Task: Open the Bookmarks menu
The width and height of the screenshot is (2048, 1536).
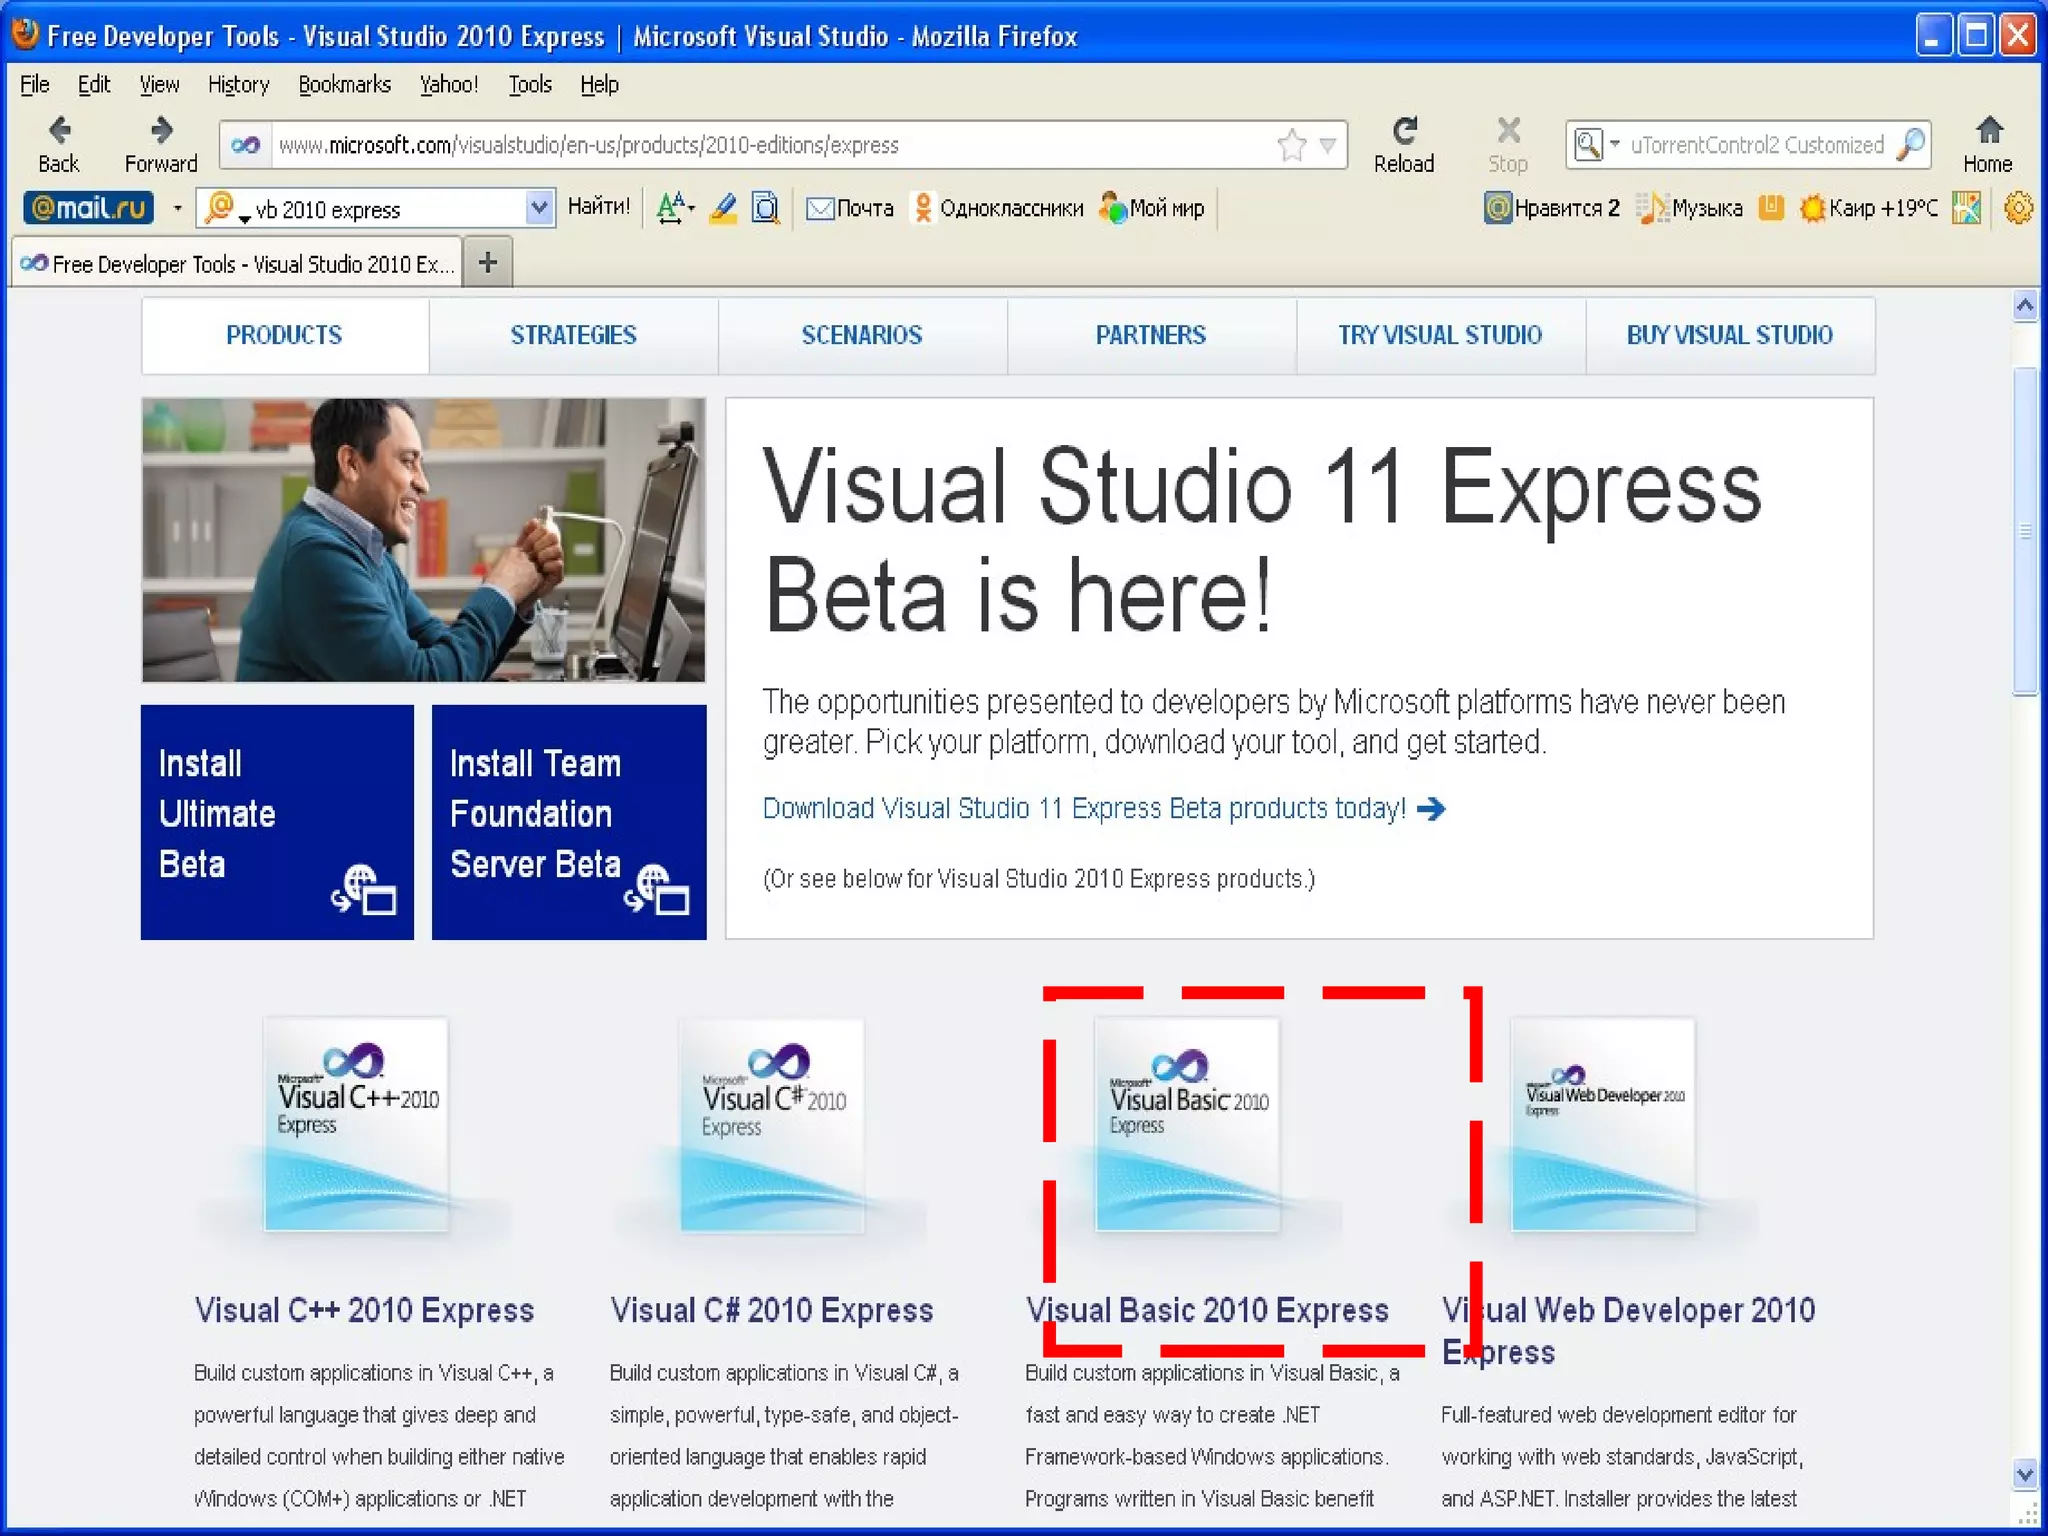Action: (x=344, y=85)
